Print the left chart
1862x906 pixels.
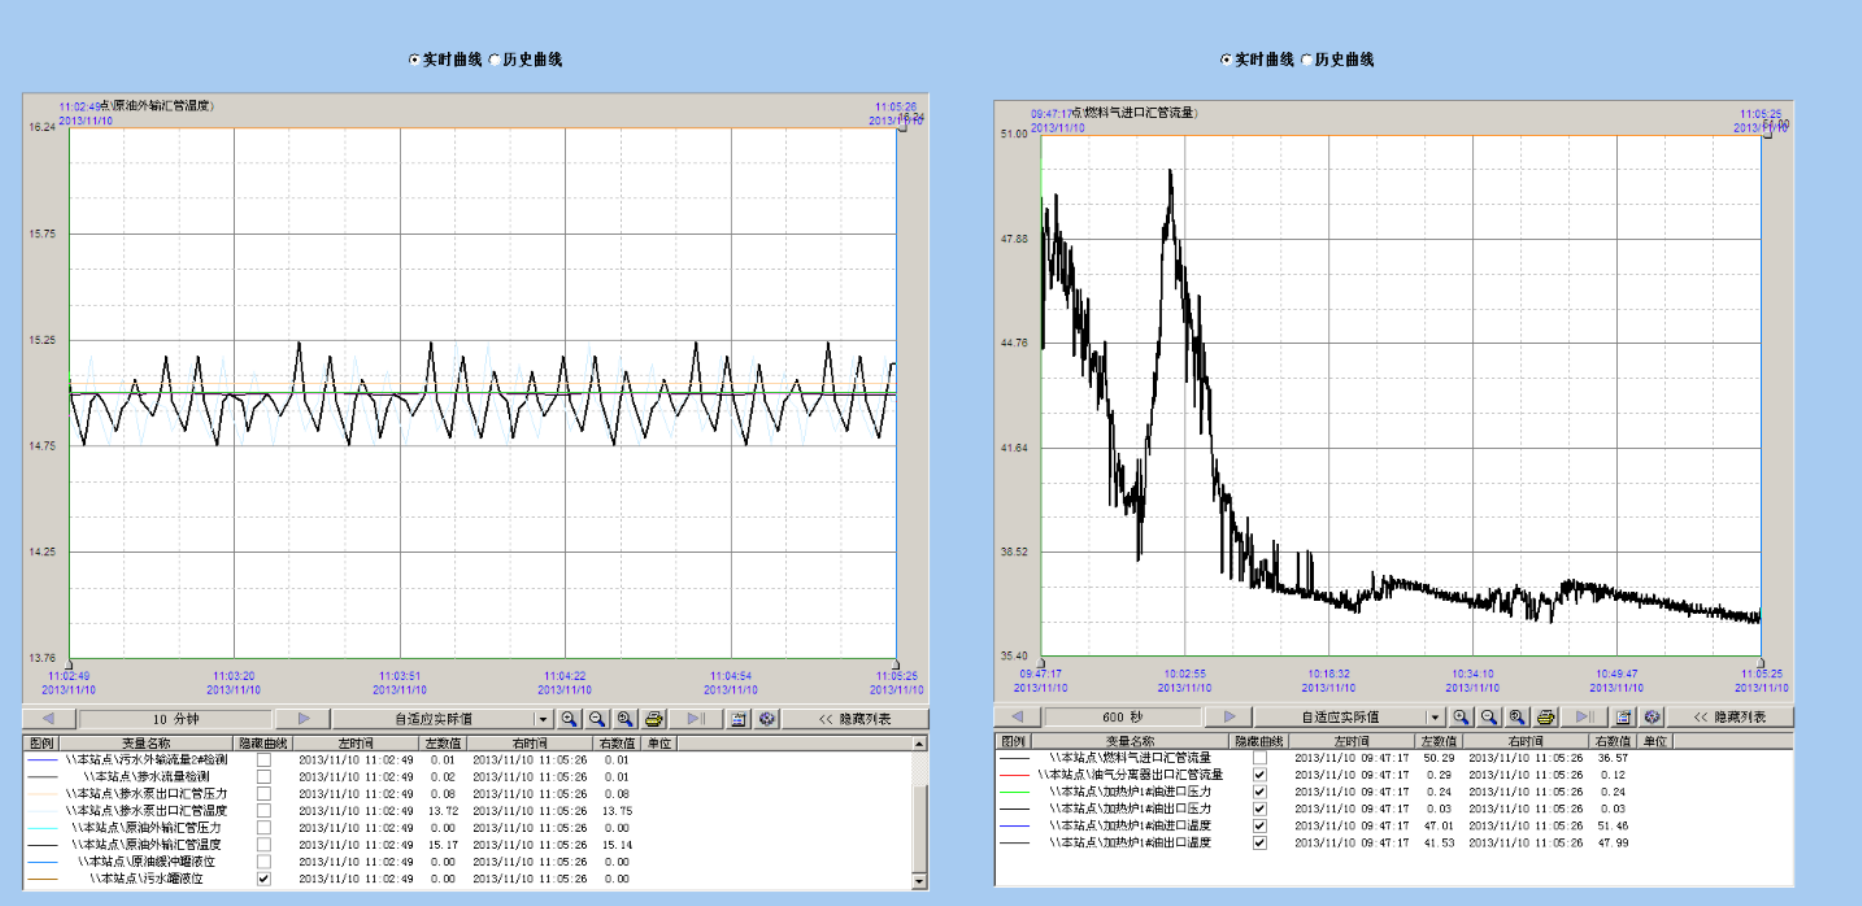[x=654, y=718]
